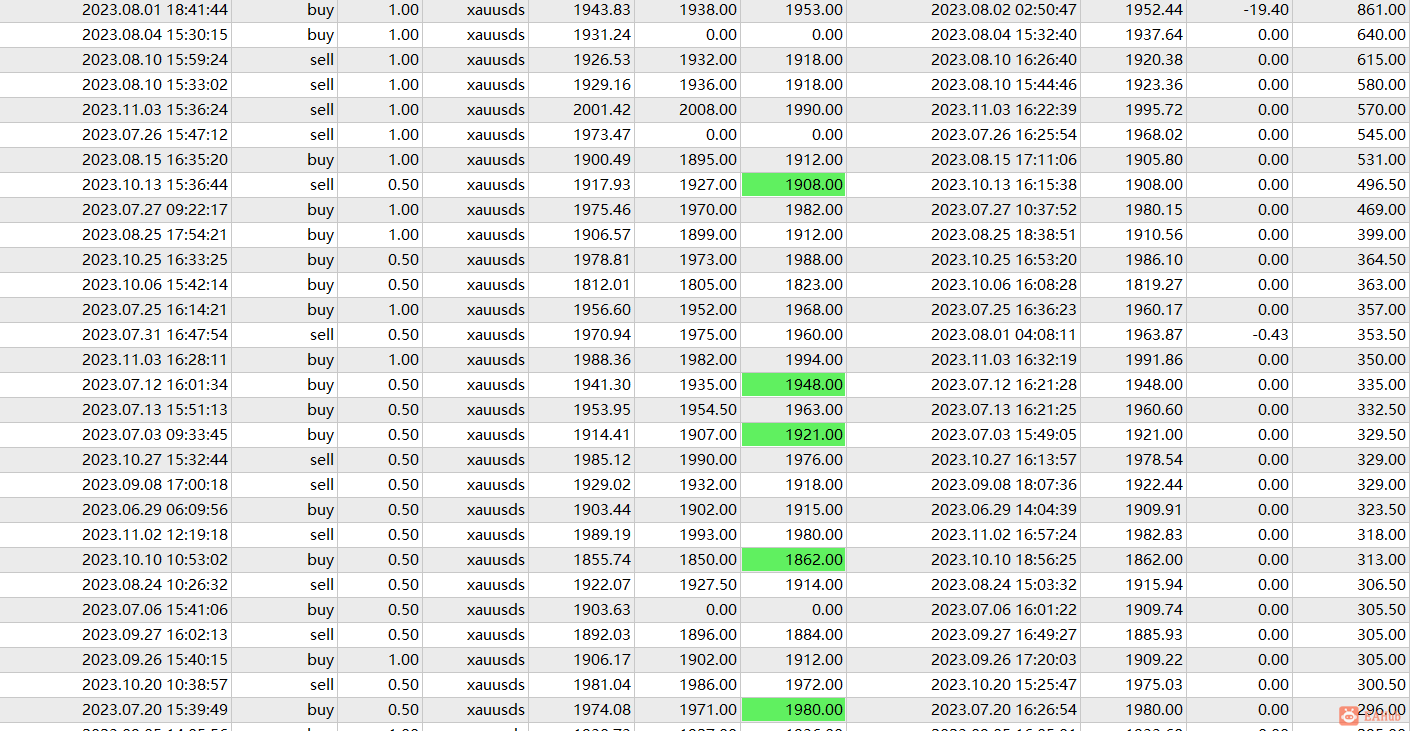Select the profit cell 570.00
Image resolution: width=1410 pixels, height=731 pixels.
point(1382,110)
